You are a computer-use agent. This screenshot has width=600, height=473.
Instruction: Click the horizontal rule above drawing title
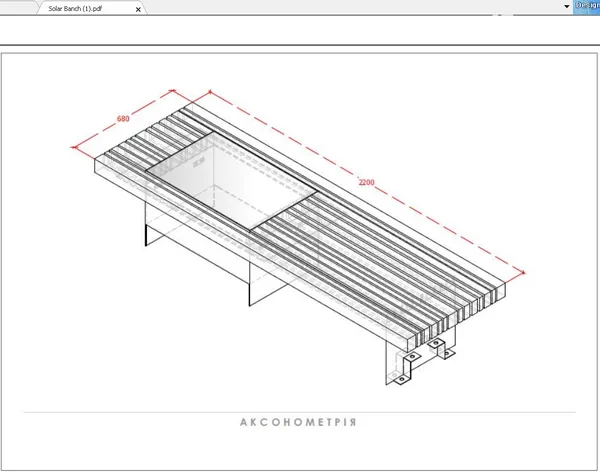pos(300,413)
